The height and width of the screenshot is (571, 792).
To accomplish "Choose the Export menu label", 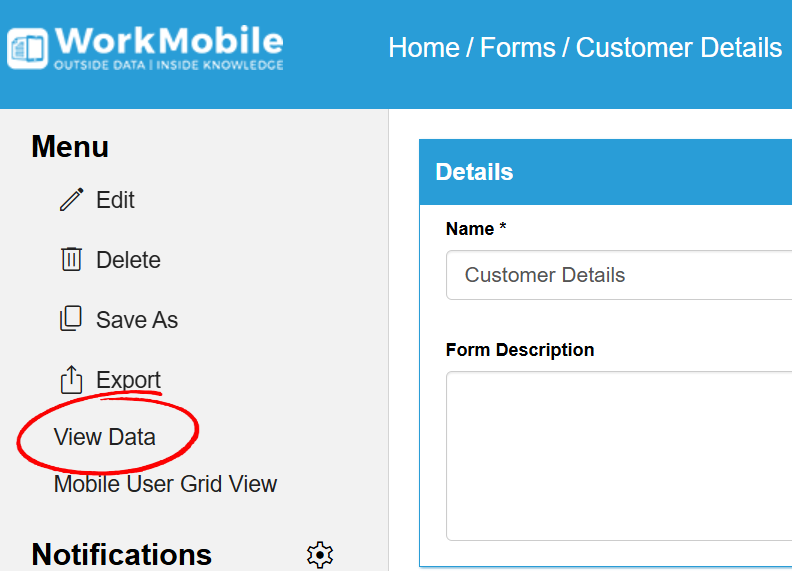I will click(x=128, y=380).
